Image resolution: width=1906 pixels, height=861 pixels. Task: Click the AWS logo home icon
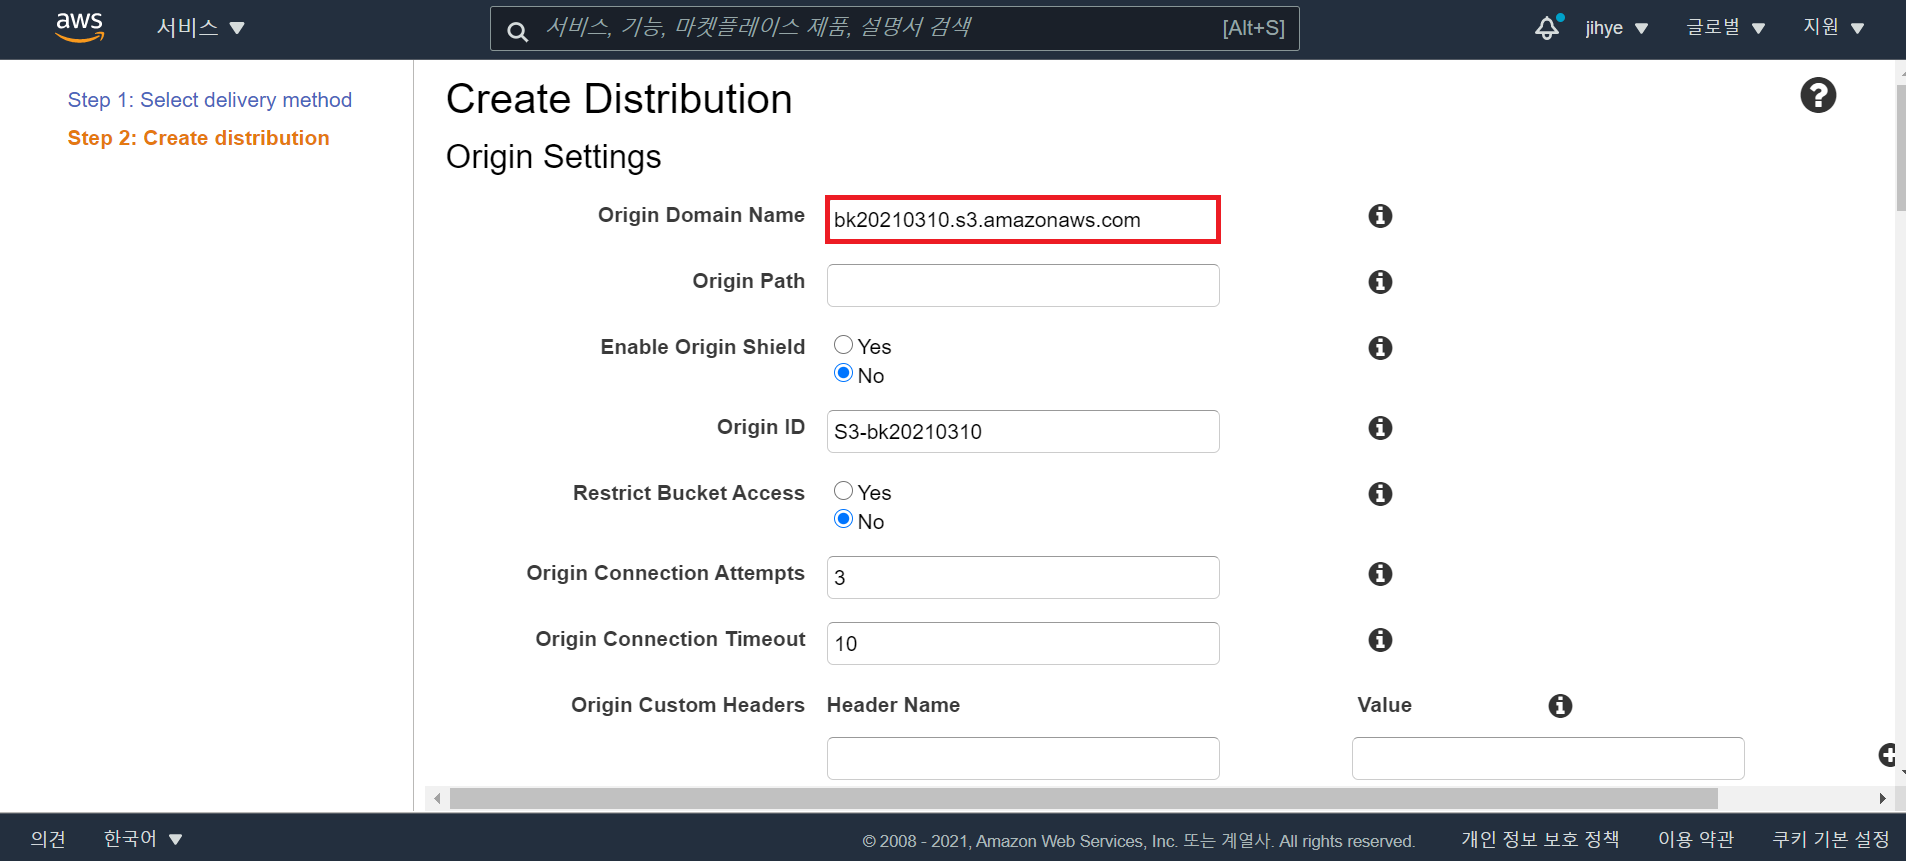tap(79, 28)
